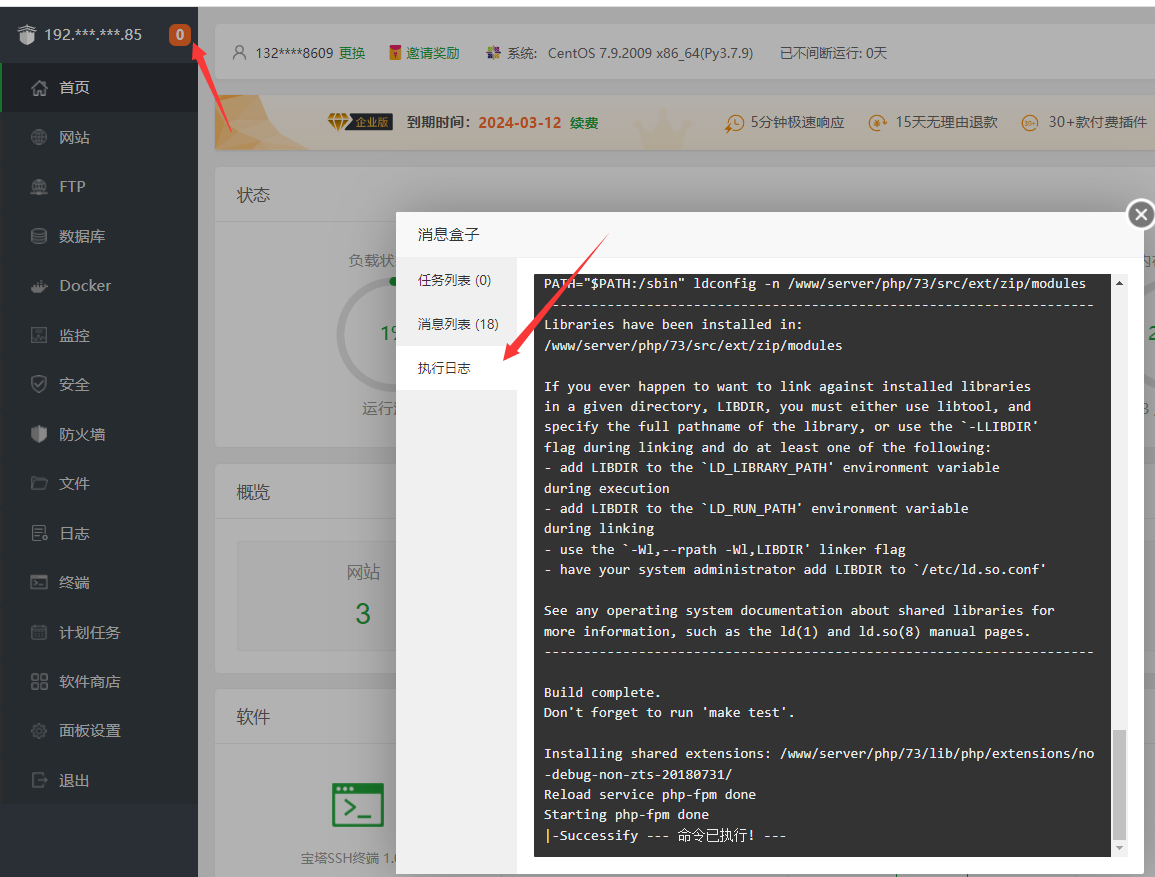The height and width of the screenshot is (877, 1155).
Task: Click the Docker whale icon
Action: [x=39, y=286]
